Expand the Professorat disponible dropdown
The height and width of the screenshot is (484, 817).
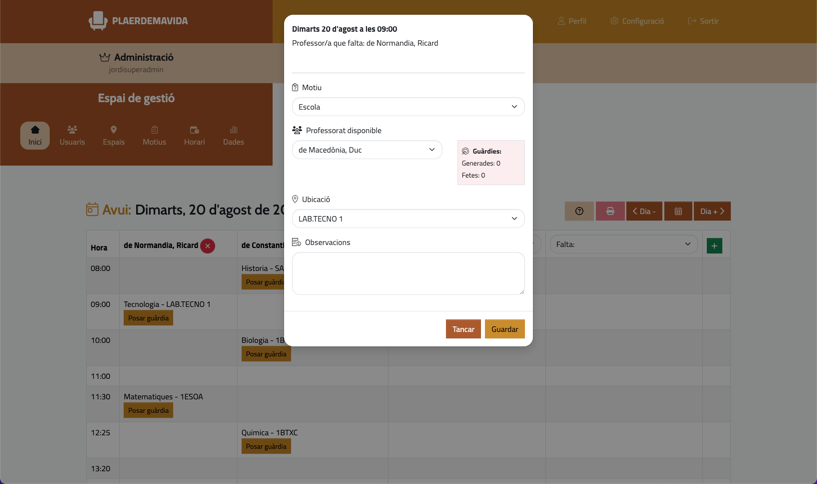[367, 150]
